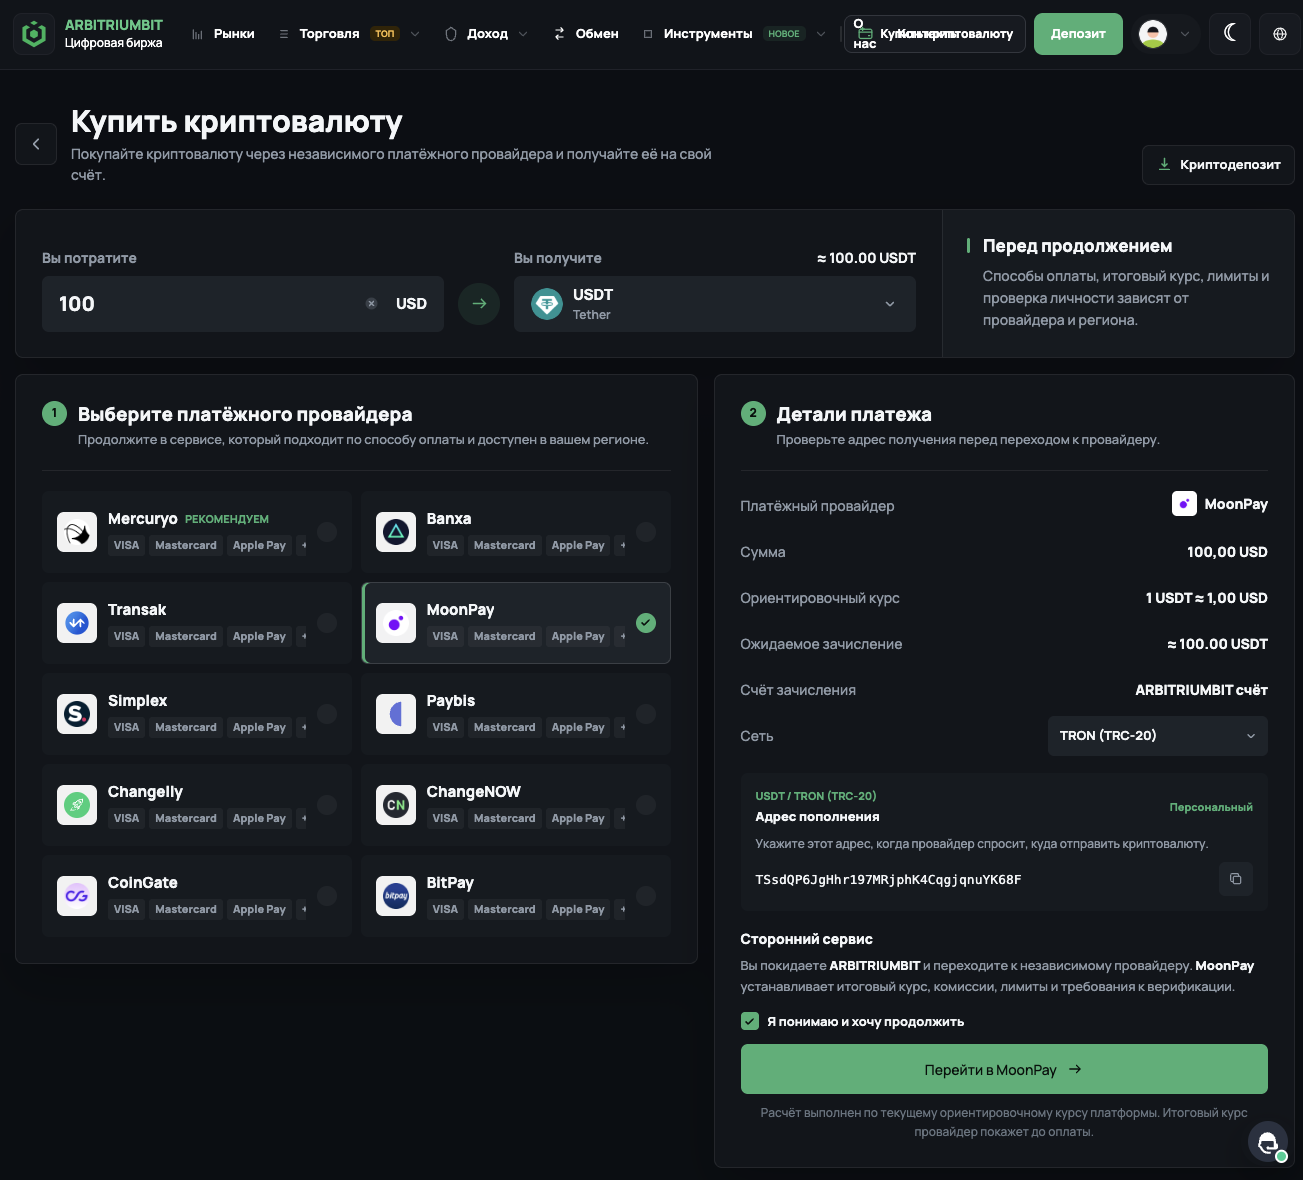Screen dimensions: 1303x1180
Task: Open language selector globe icon
Action: (1280, 34)
